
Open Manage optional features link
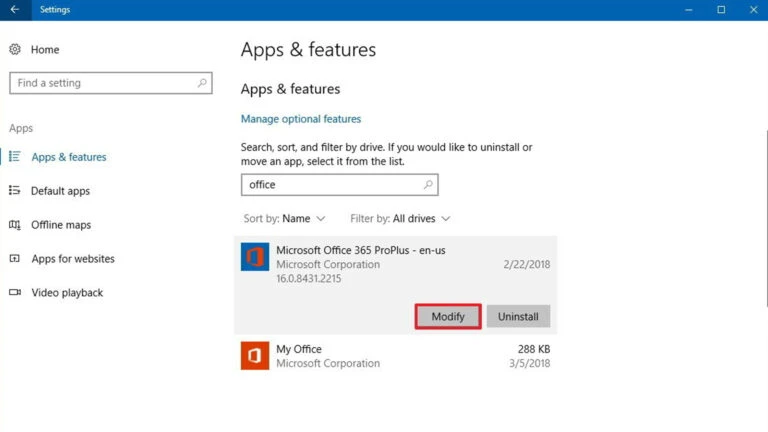click(301, 119)
